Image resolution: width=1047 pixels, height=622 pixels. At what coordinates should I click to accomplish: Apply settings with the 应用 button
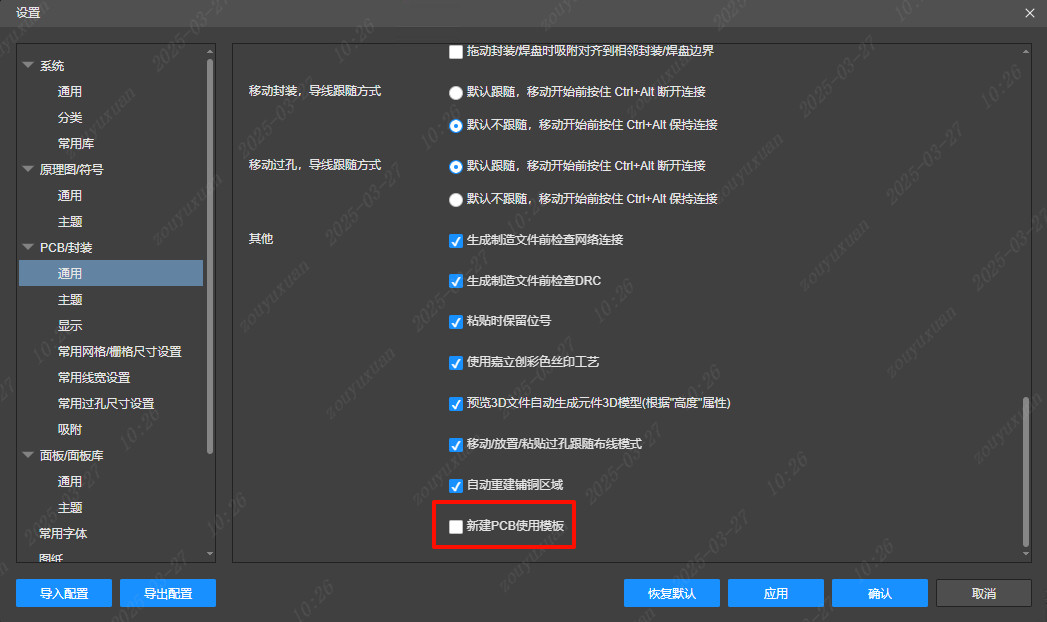776,593
